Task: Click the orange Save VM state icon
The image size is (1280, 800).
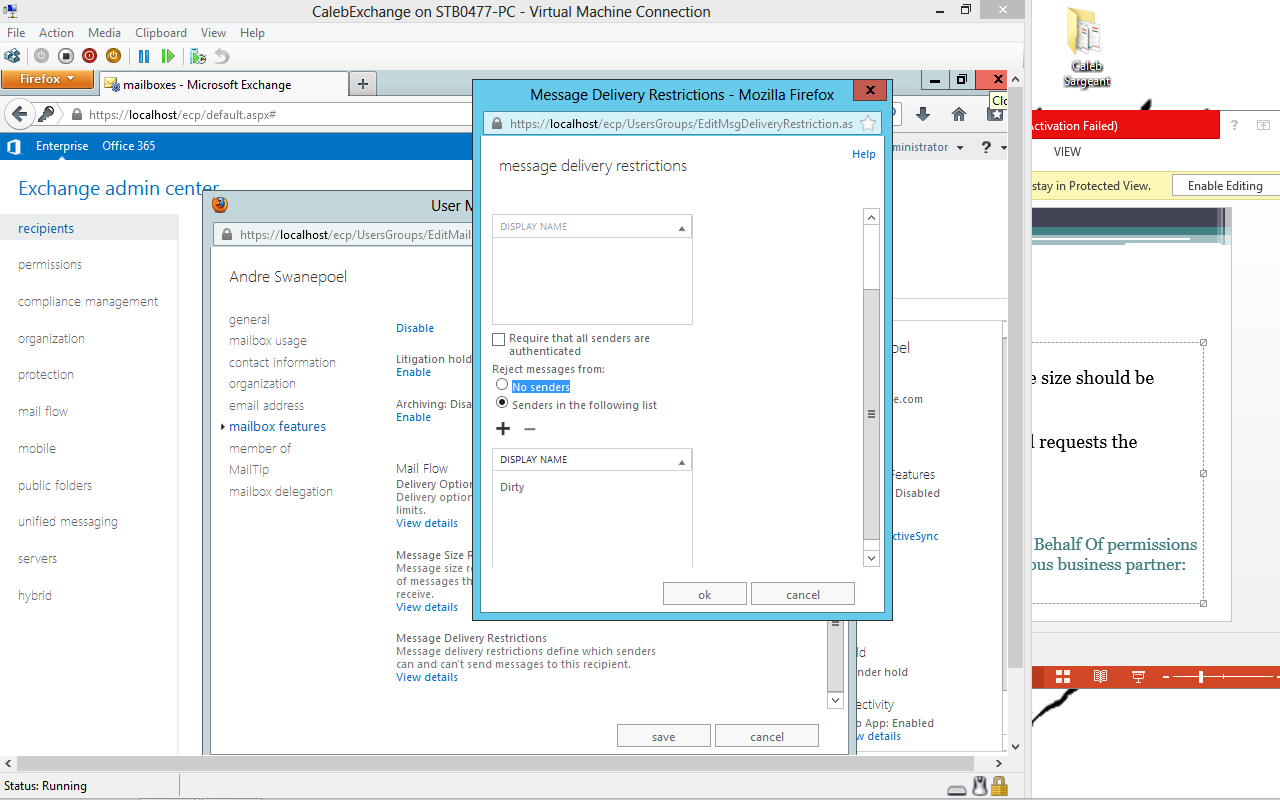Action: pyautogui.click(x=113, y=56)
